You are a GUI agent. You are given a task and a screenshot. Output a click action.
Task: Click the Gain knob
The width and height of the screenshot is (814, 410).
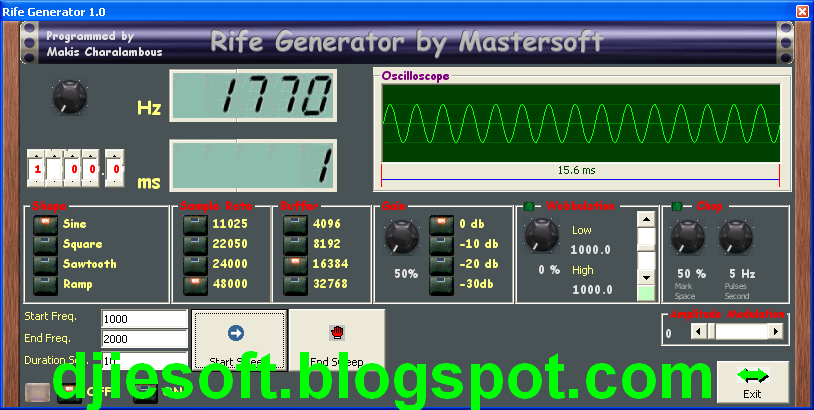(x=402, y=237)
